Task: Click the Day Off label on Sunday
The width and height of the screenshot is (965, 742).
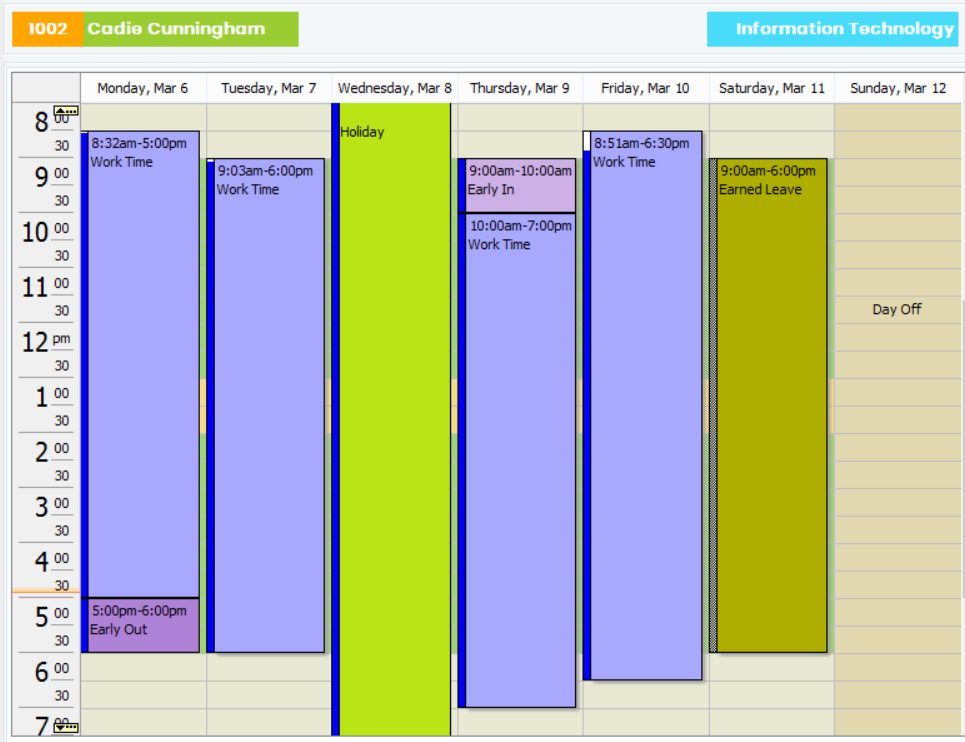Action: (896, 310)
